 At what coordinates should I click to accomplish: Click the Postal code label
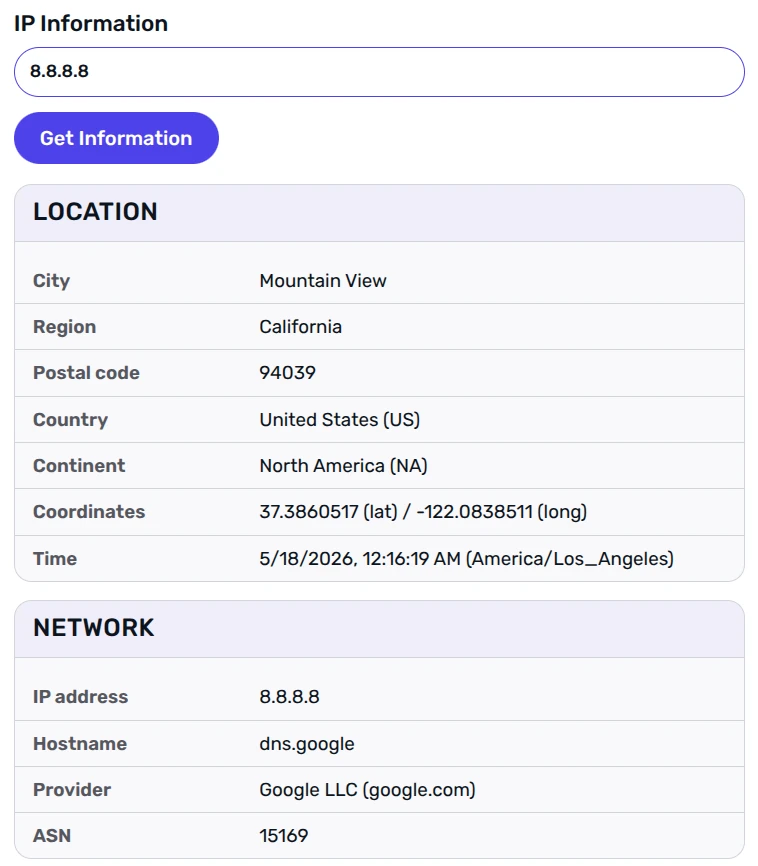coord(86,373)
